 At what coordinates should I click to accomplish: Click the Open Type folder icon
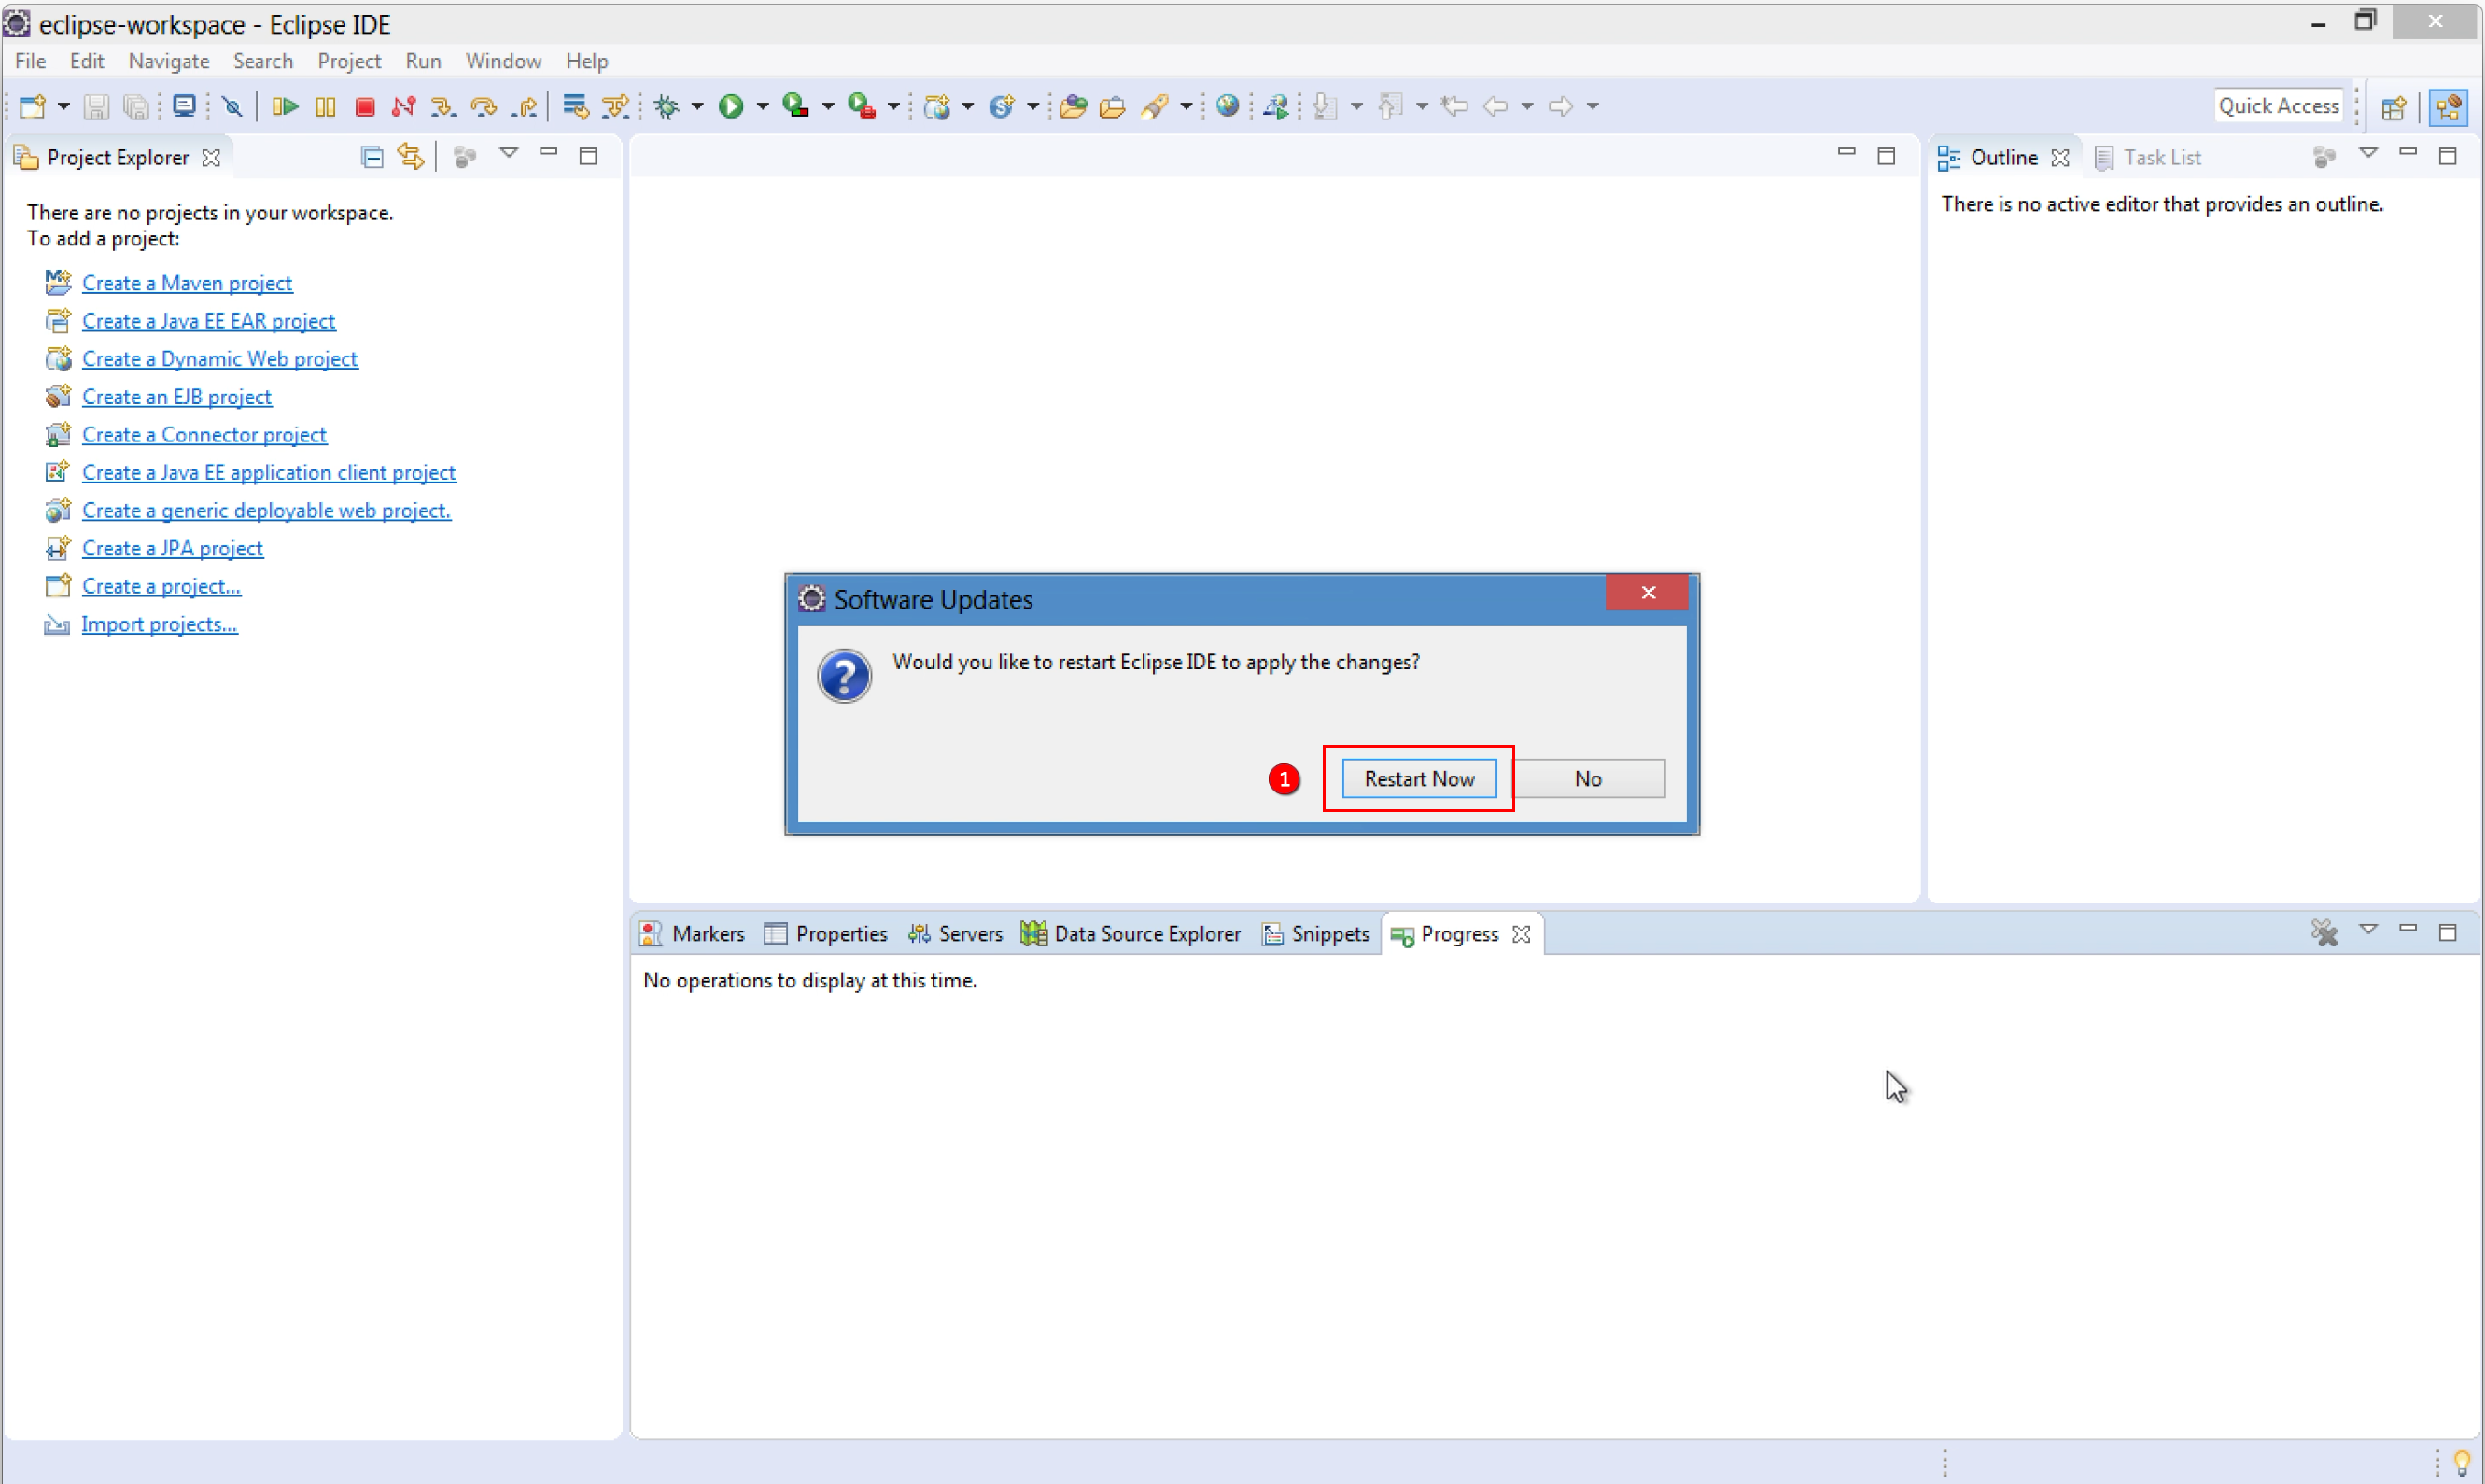click(x=1073, y=106)
